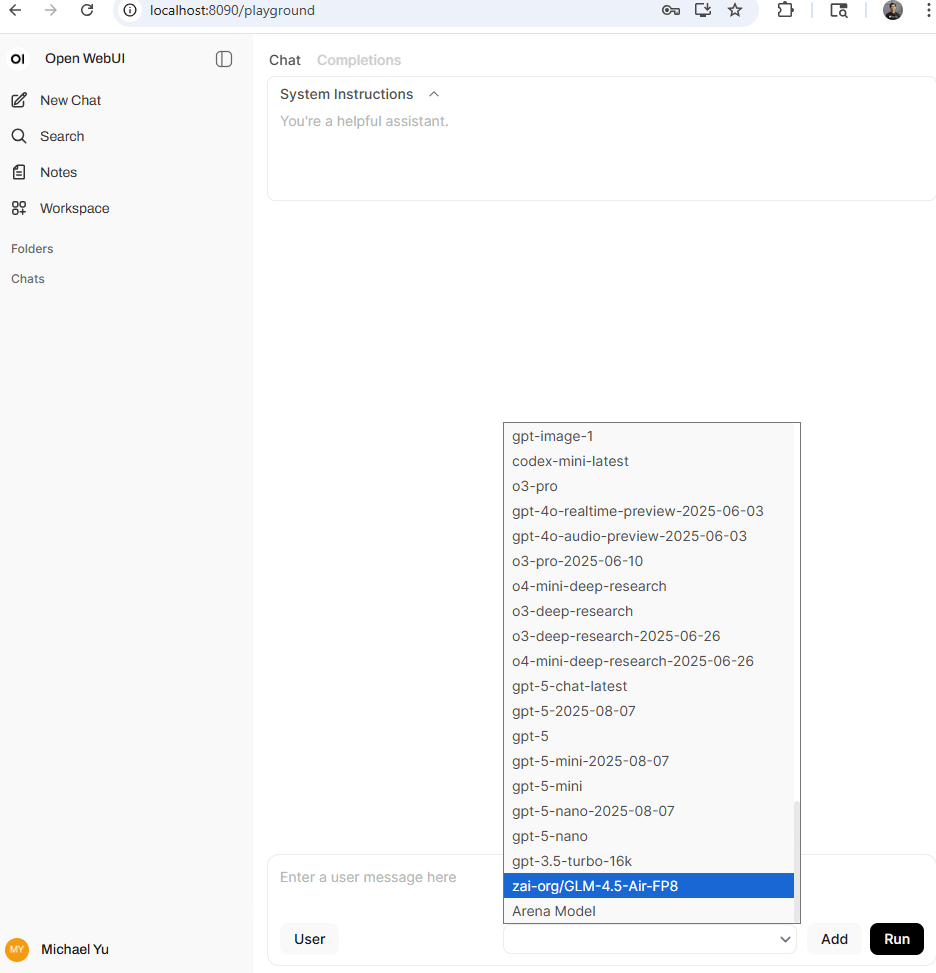Select codex-mini-latest from model list
This screenshot has width=936, height=973.
649,461
